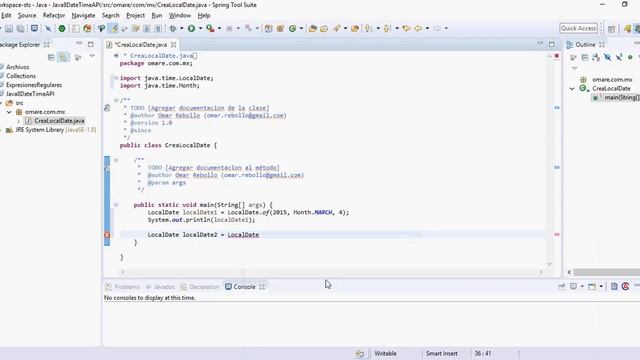
Task: Open the Help menu
Action: tap(204, 16)
